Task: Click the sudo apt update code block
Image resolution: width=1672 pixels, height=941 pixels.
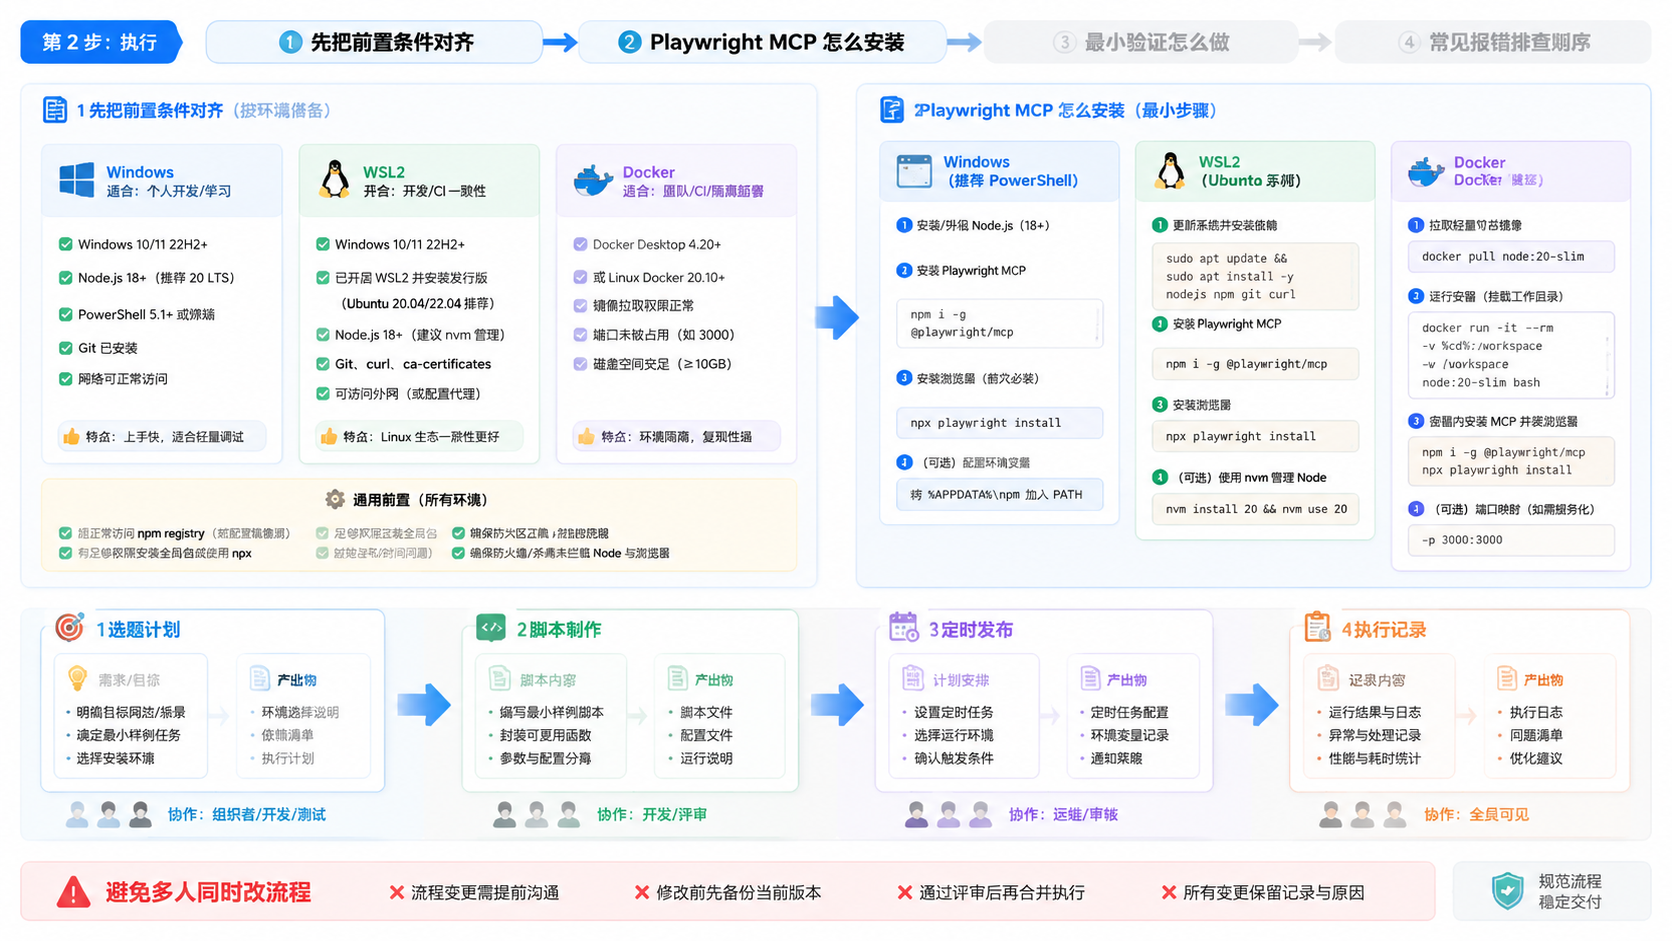Action: pos(1255,276)
